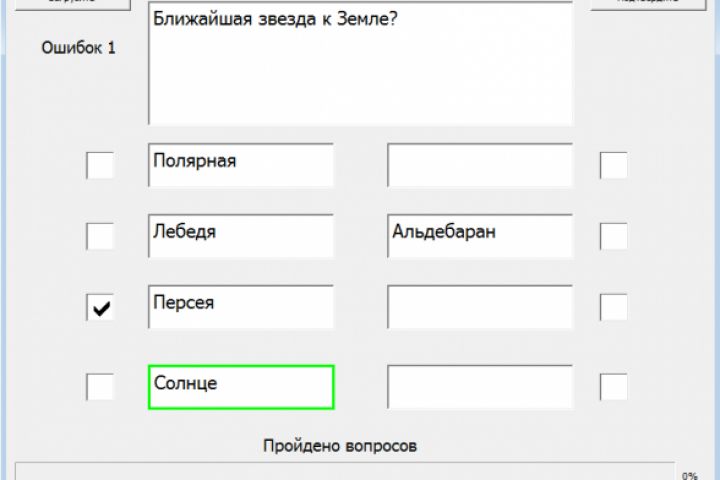720x480 pixels.
Task: Tick the checkbox right of Полярная's empty field
Action: pyautogui.click(x=613, y=165)
